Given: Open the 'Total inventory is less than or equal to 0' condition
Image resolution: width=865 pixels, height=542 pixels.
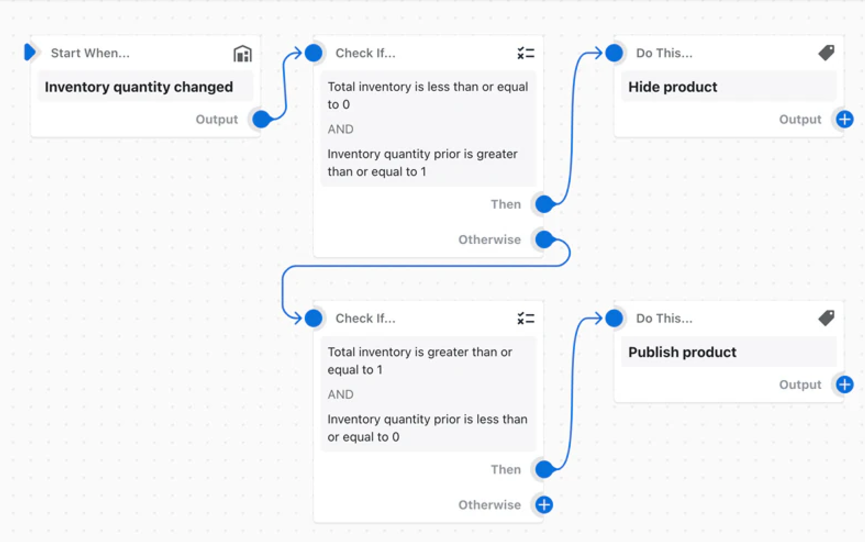Looking at the screenshot, I should click(x=428, y=95).
